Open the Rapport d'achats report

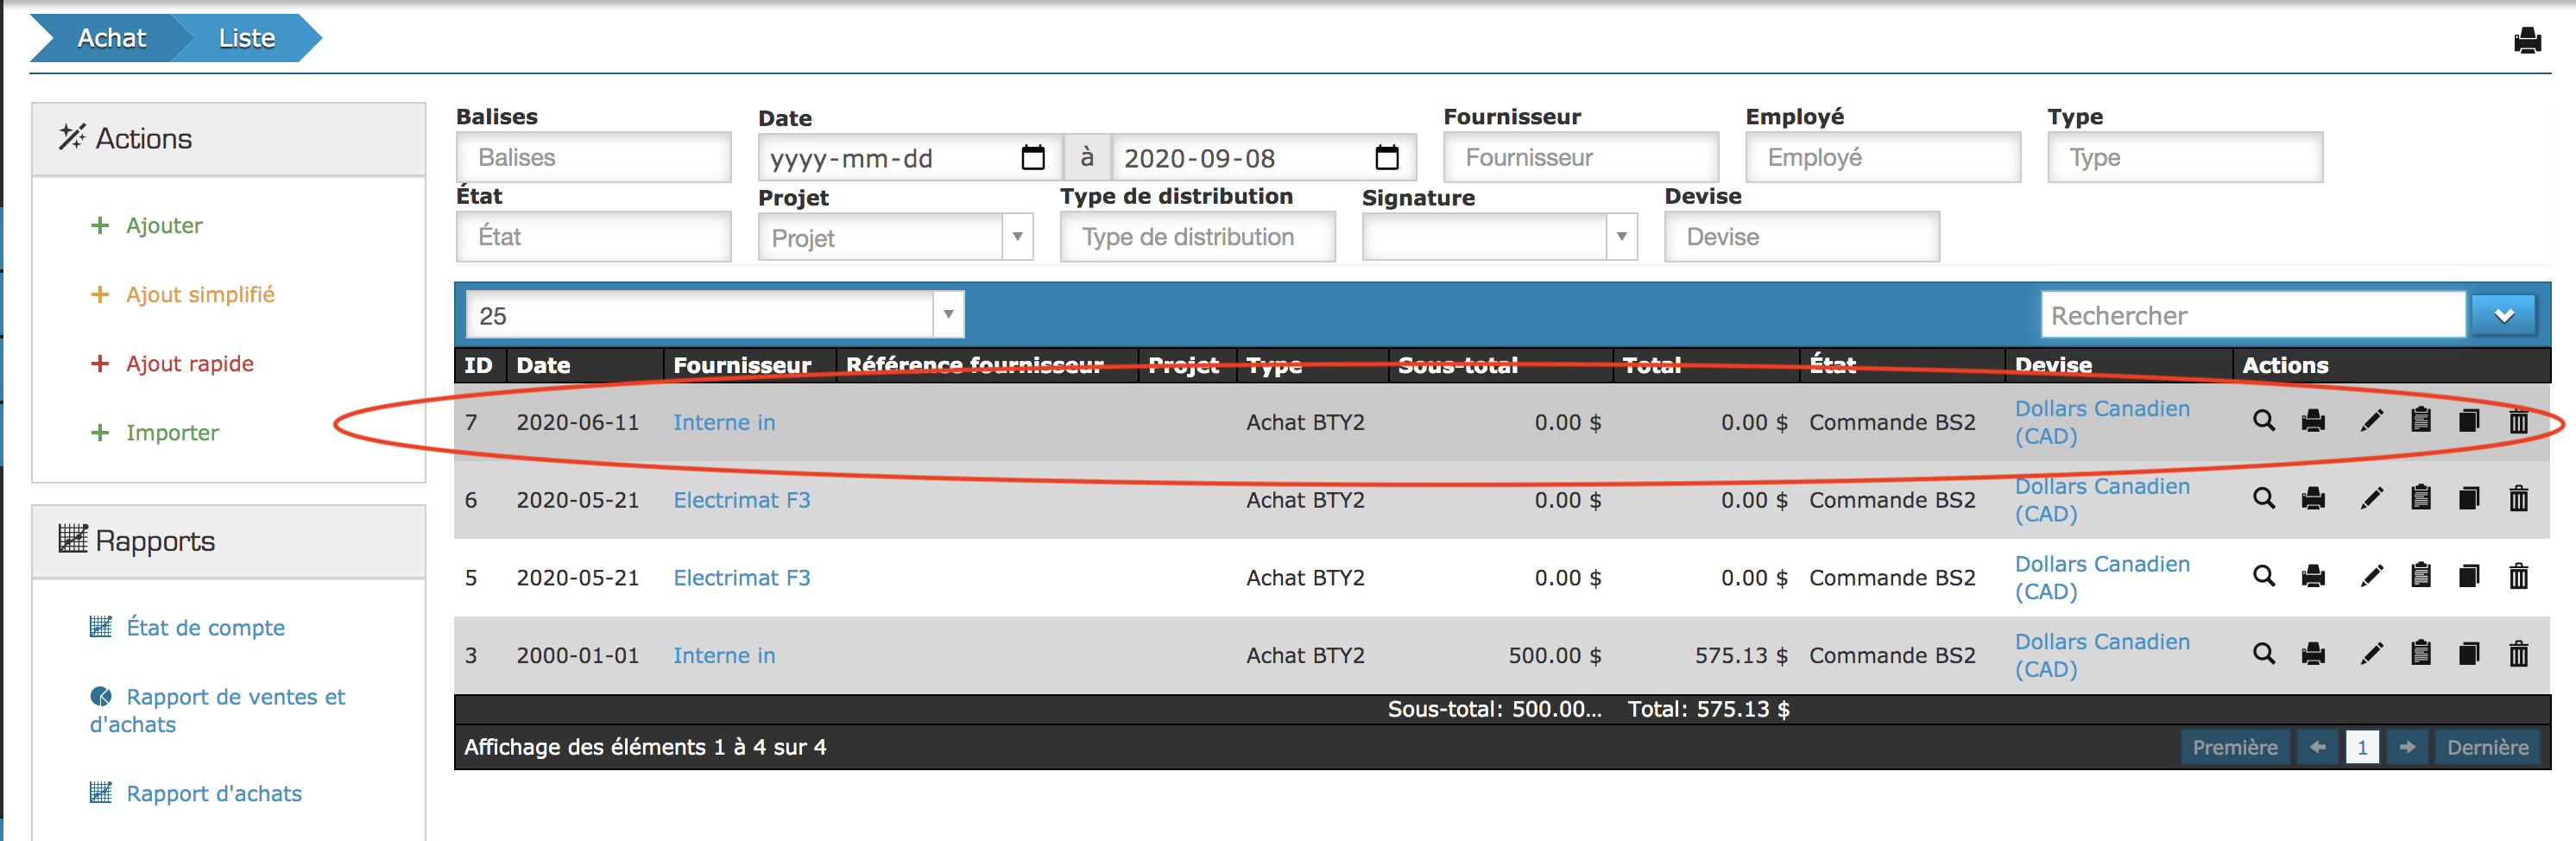point(213,793)
